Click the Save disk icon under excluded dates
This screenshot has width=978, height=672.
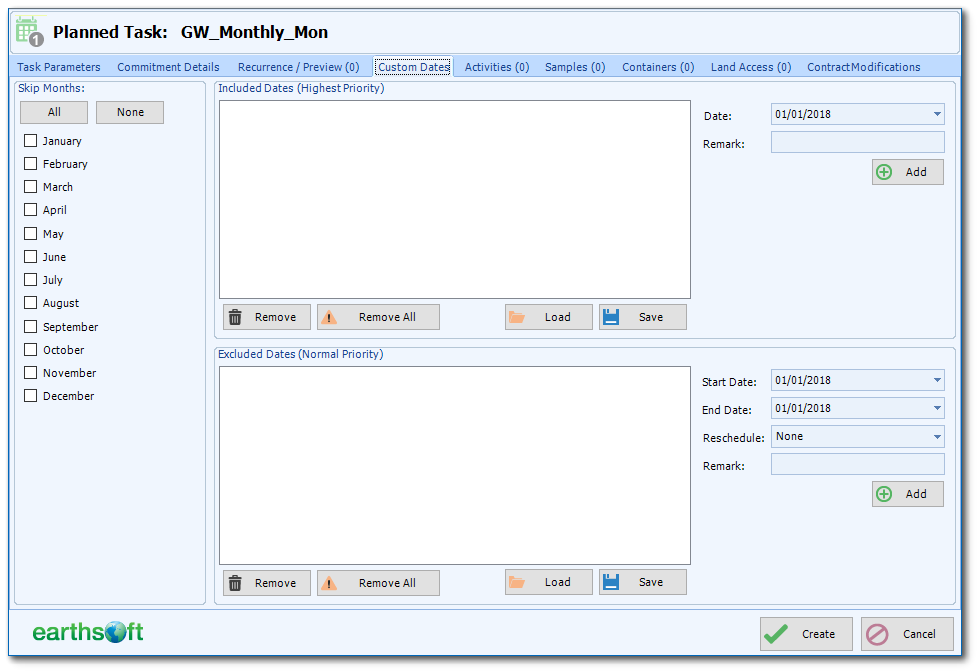coord(613,582)
